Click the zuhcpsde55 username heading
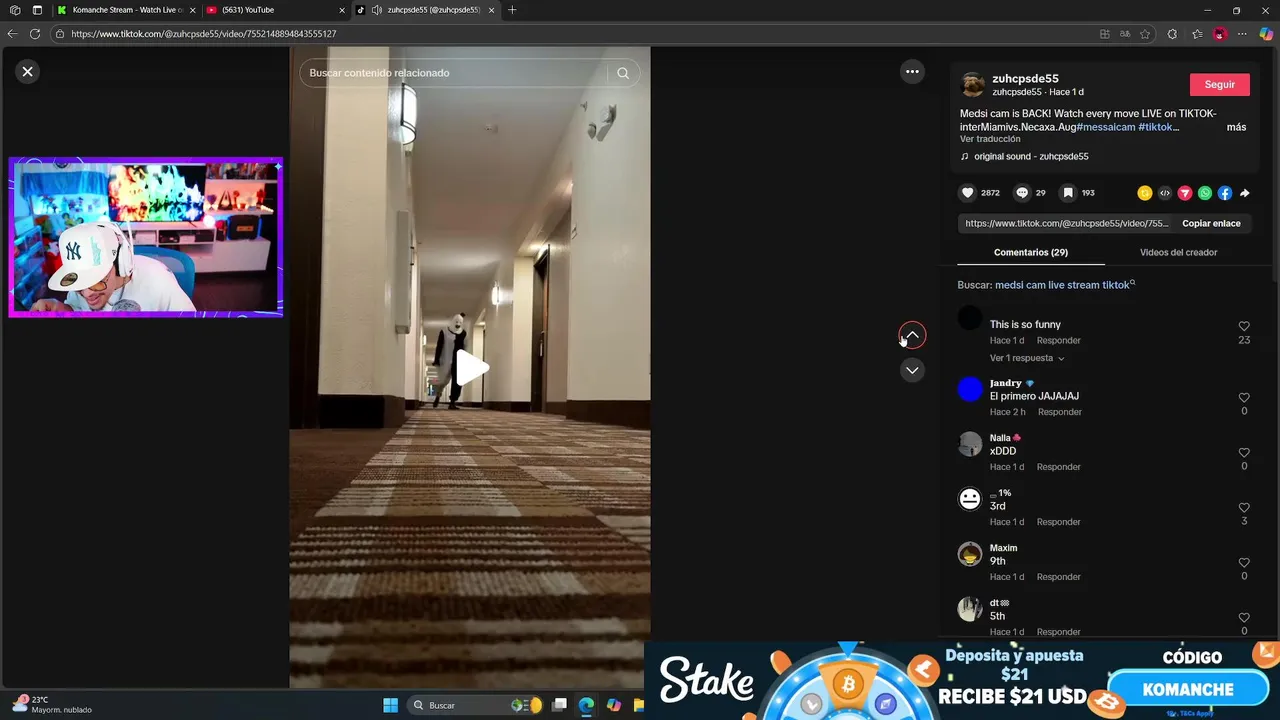Image resolution: width=1280 pixels, height=720 pixels. (x=1025, y=78)
